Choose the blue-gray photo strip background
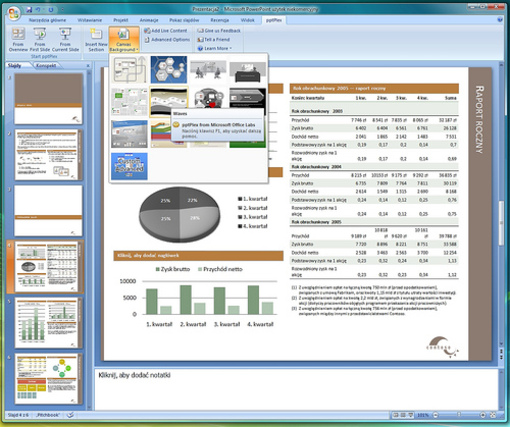Viewport: 510px width, 427px height. coord(129,134)
